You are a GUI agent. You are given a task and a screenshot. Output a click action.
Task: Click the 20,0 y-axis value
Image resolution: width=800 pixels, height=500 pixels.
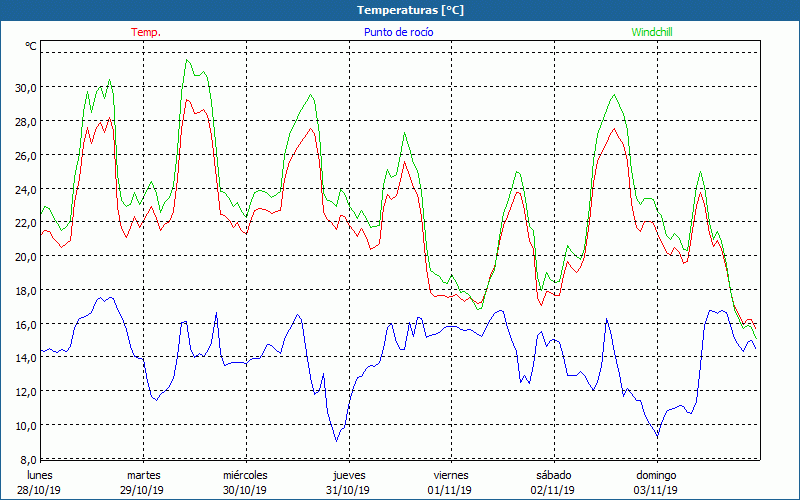pyautogui.click(x=26, y=257)
